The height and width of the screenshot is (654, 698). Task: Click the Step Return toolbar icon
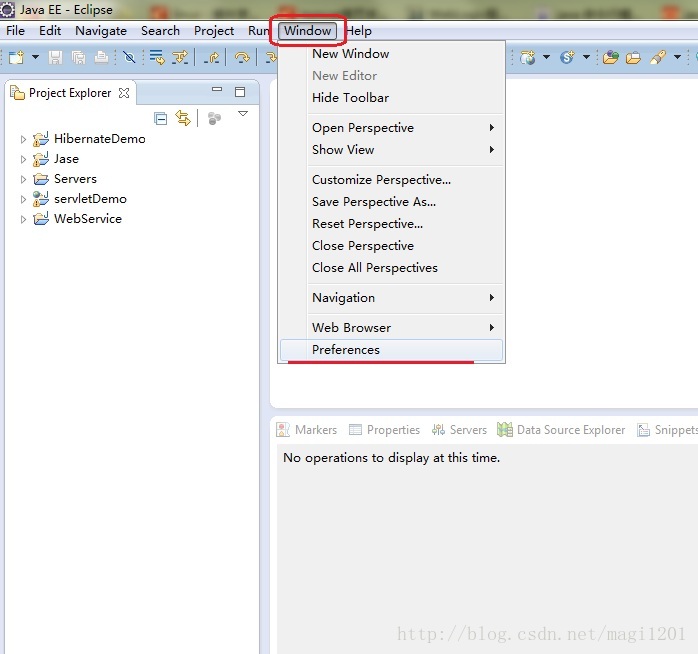coord(211,57)
